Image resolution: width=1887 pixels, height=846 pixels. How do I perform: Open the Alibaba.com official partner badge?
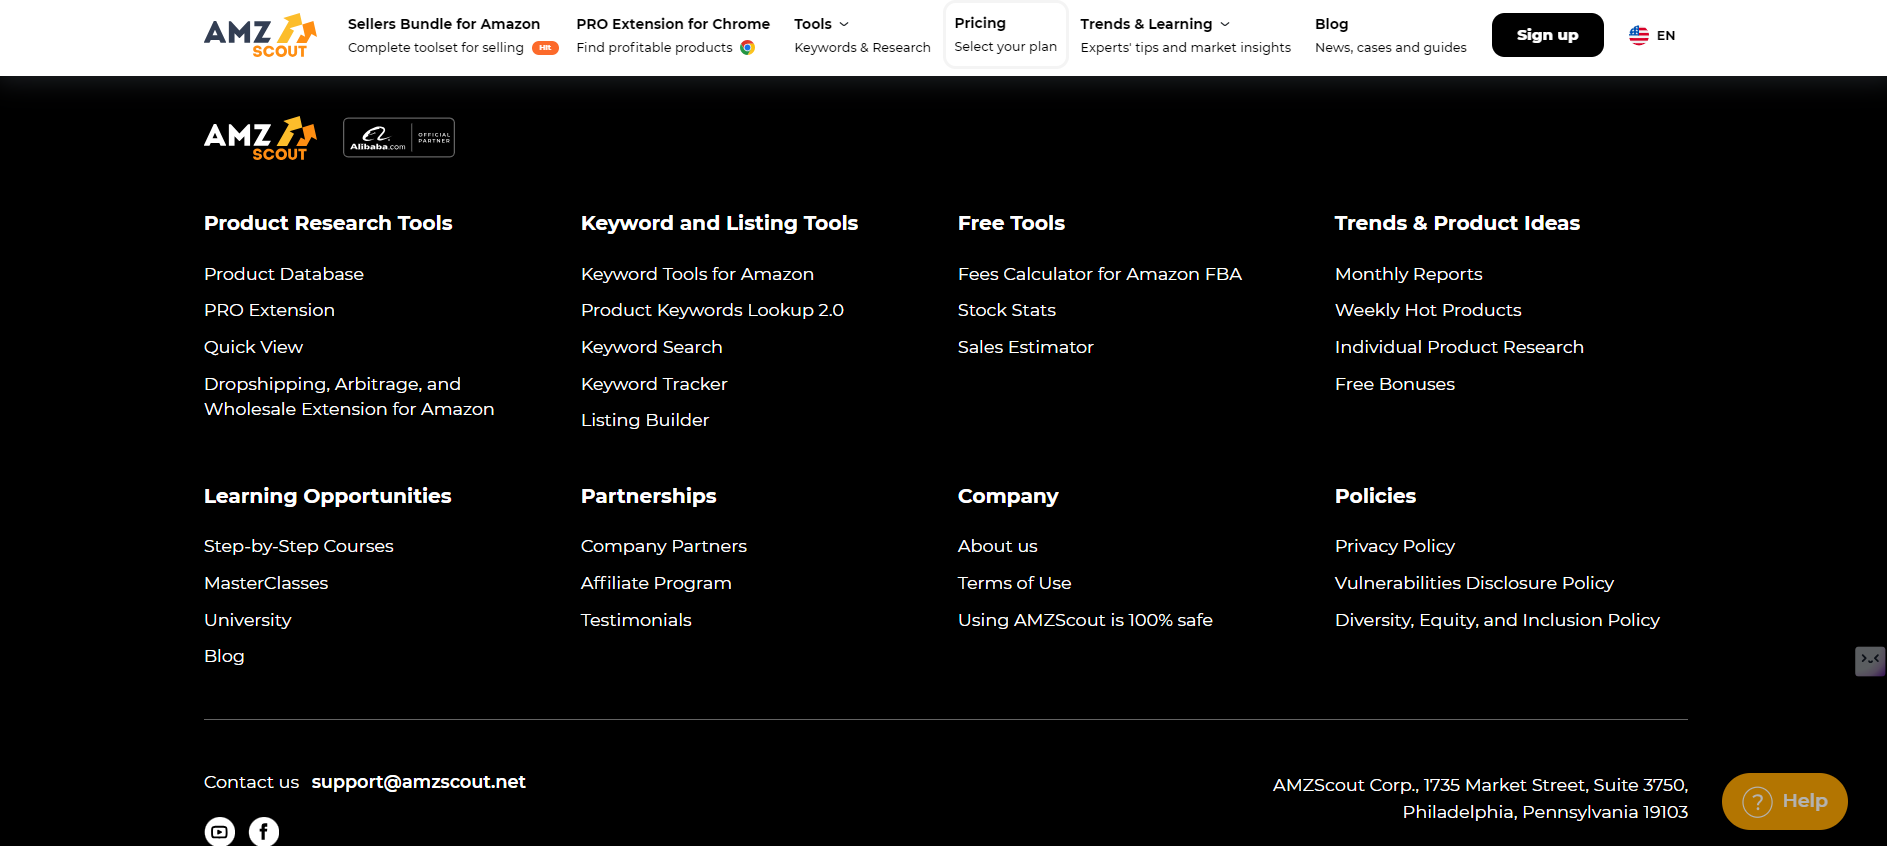[x=399, y=138]
